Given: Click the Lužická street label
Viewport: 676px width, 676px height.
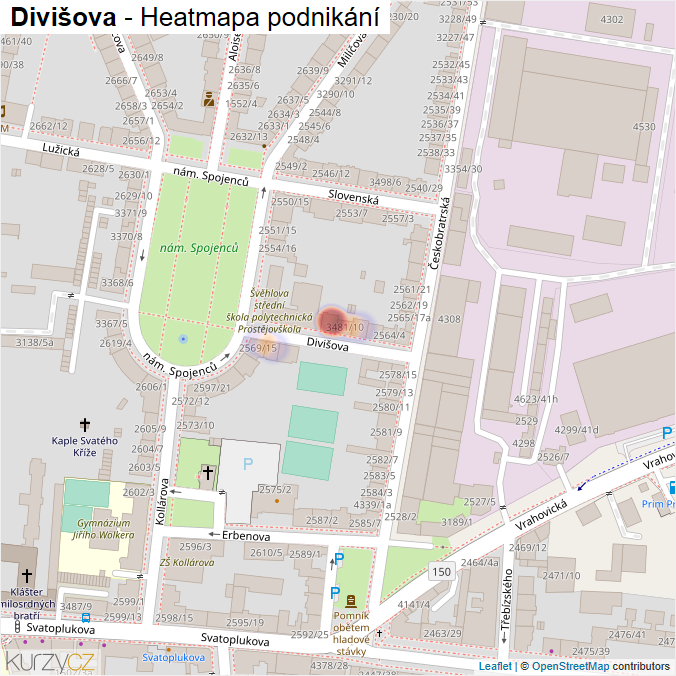Looking at the screenshot, I should 61,150.
